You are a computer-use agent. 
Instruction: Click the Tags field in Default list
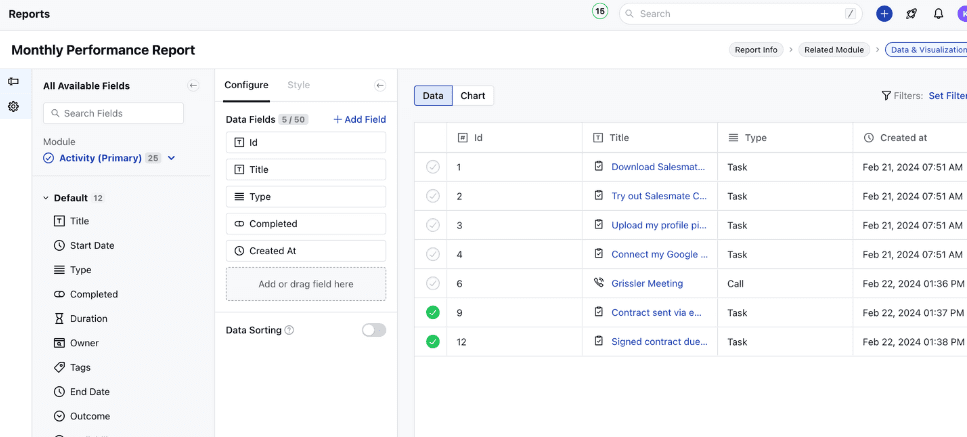72,367
